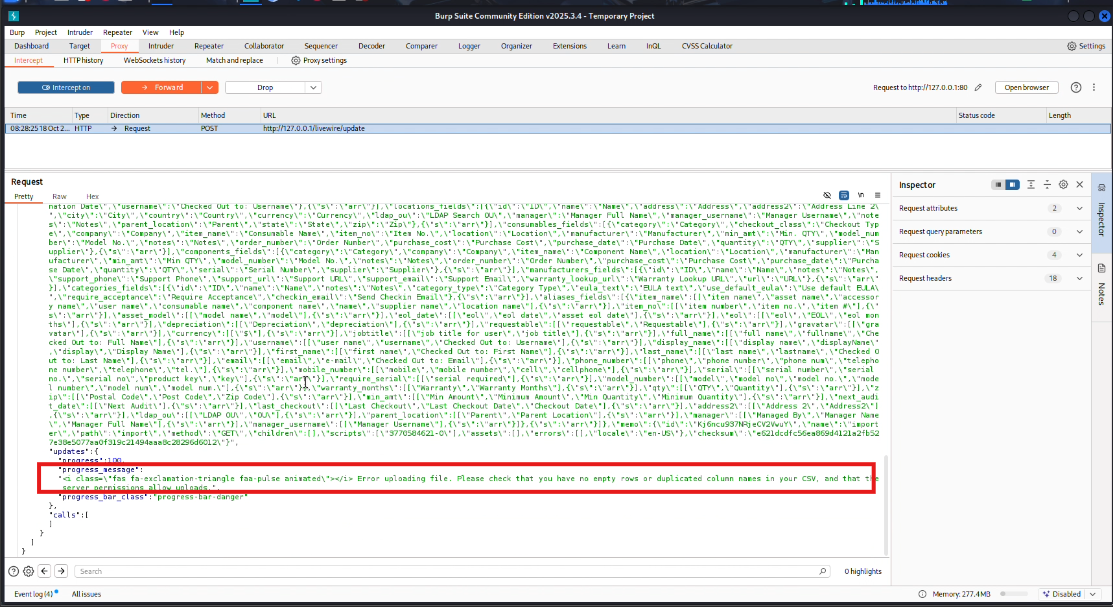Image resolution: width=1113 pixels, height=607 pixels.
Task: Switch the request view to Pretty
Action: point(23,197)
